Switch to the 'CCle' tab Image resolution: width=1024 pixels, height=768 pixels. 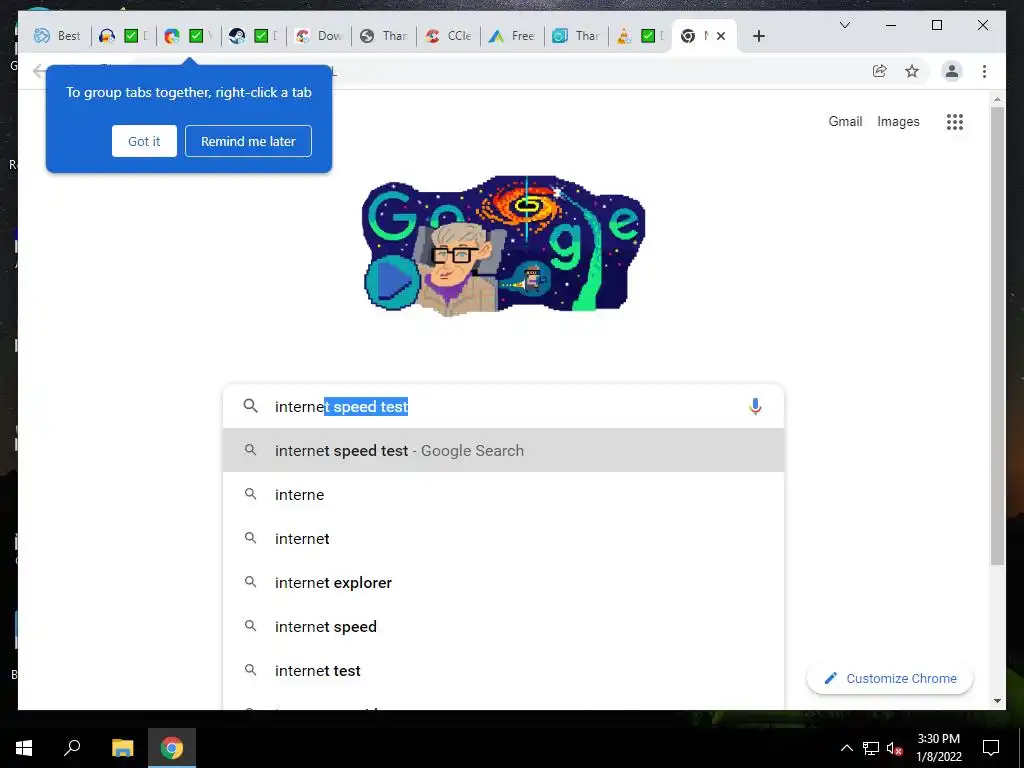point(449,36)
